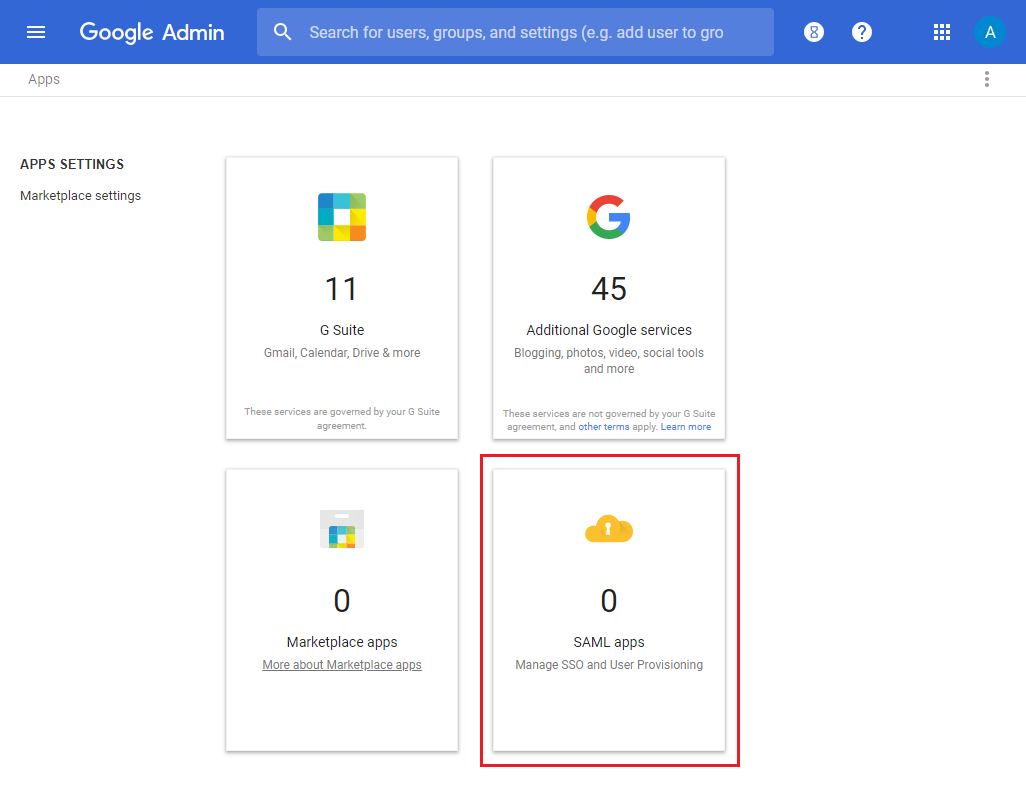Open the SAML apps card title

pyautogui.click(x=609, y=642)
